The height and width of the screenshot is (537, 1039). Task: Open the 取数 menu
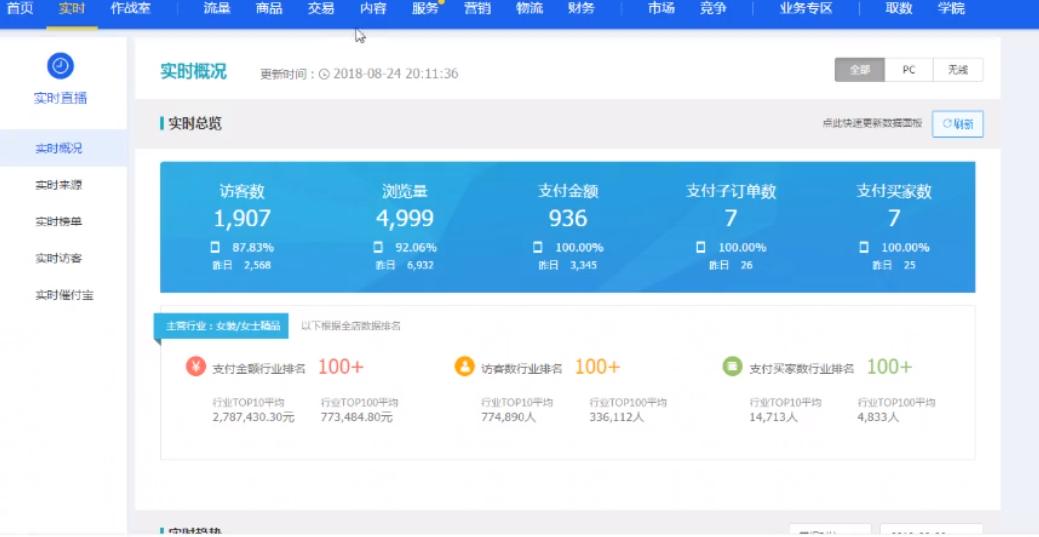tap(899, 9)
